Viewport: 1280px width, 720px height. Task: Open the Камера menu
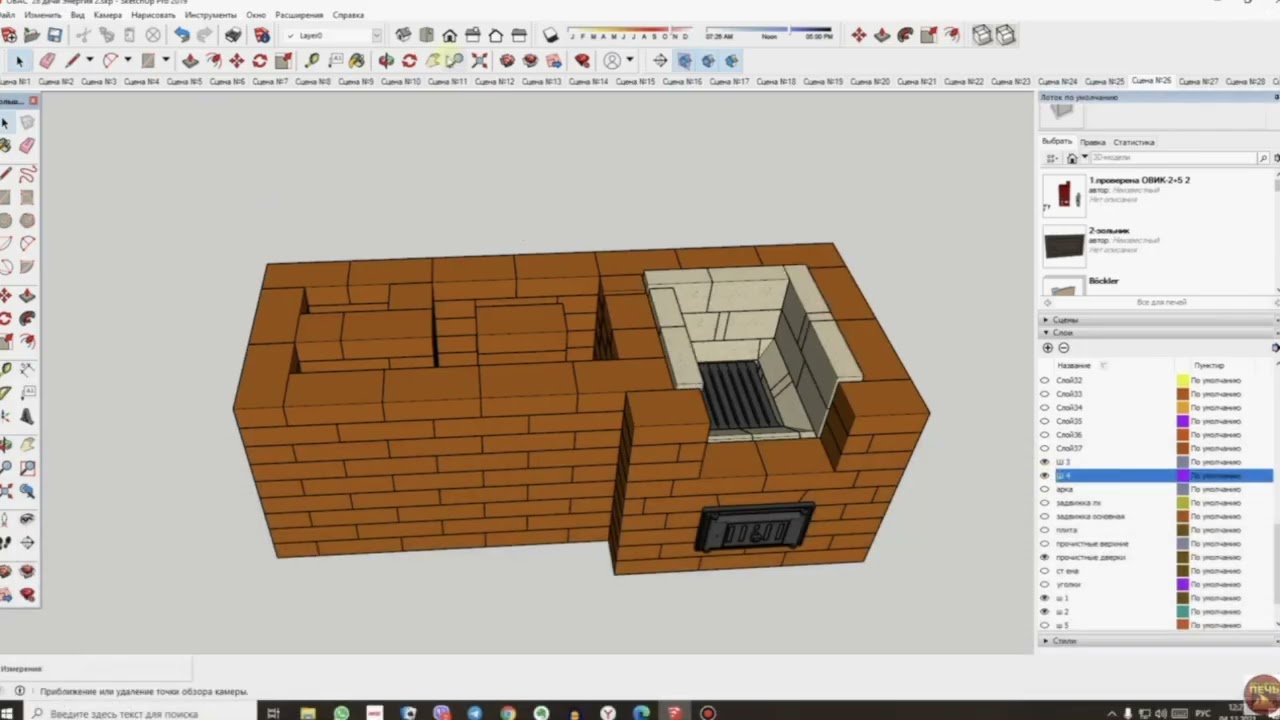click(107, 15)
